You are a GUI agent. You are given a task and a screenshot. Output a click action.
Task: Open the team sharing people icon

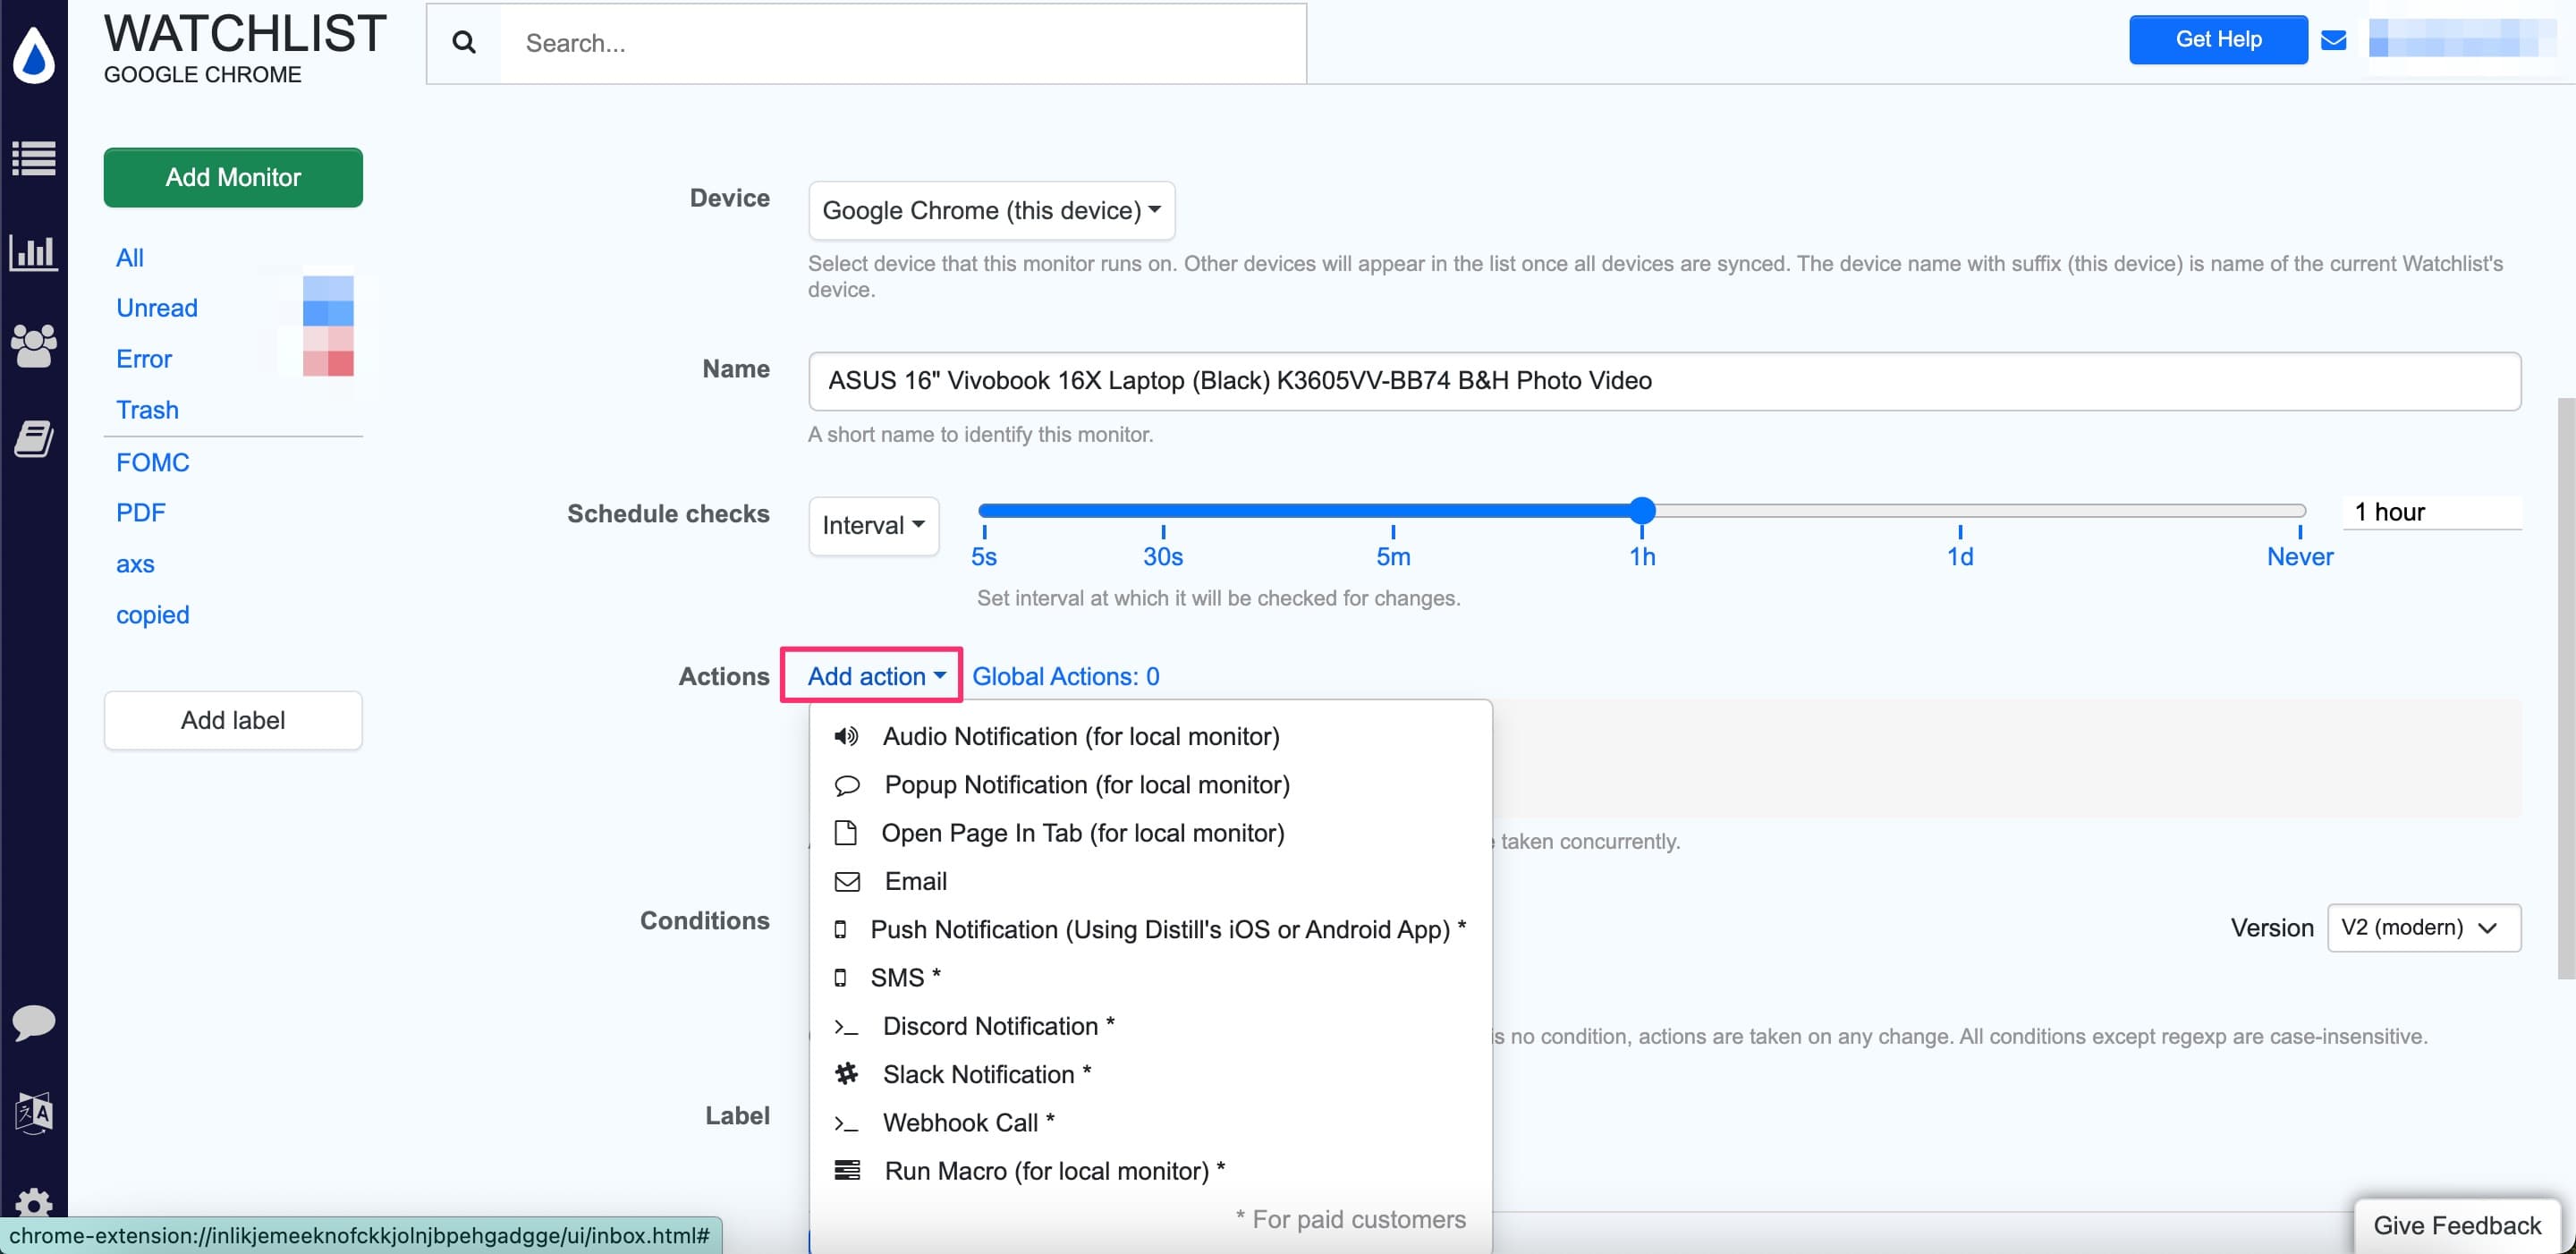pyautogui.click(x=33, y=344)
